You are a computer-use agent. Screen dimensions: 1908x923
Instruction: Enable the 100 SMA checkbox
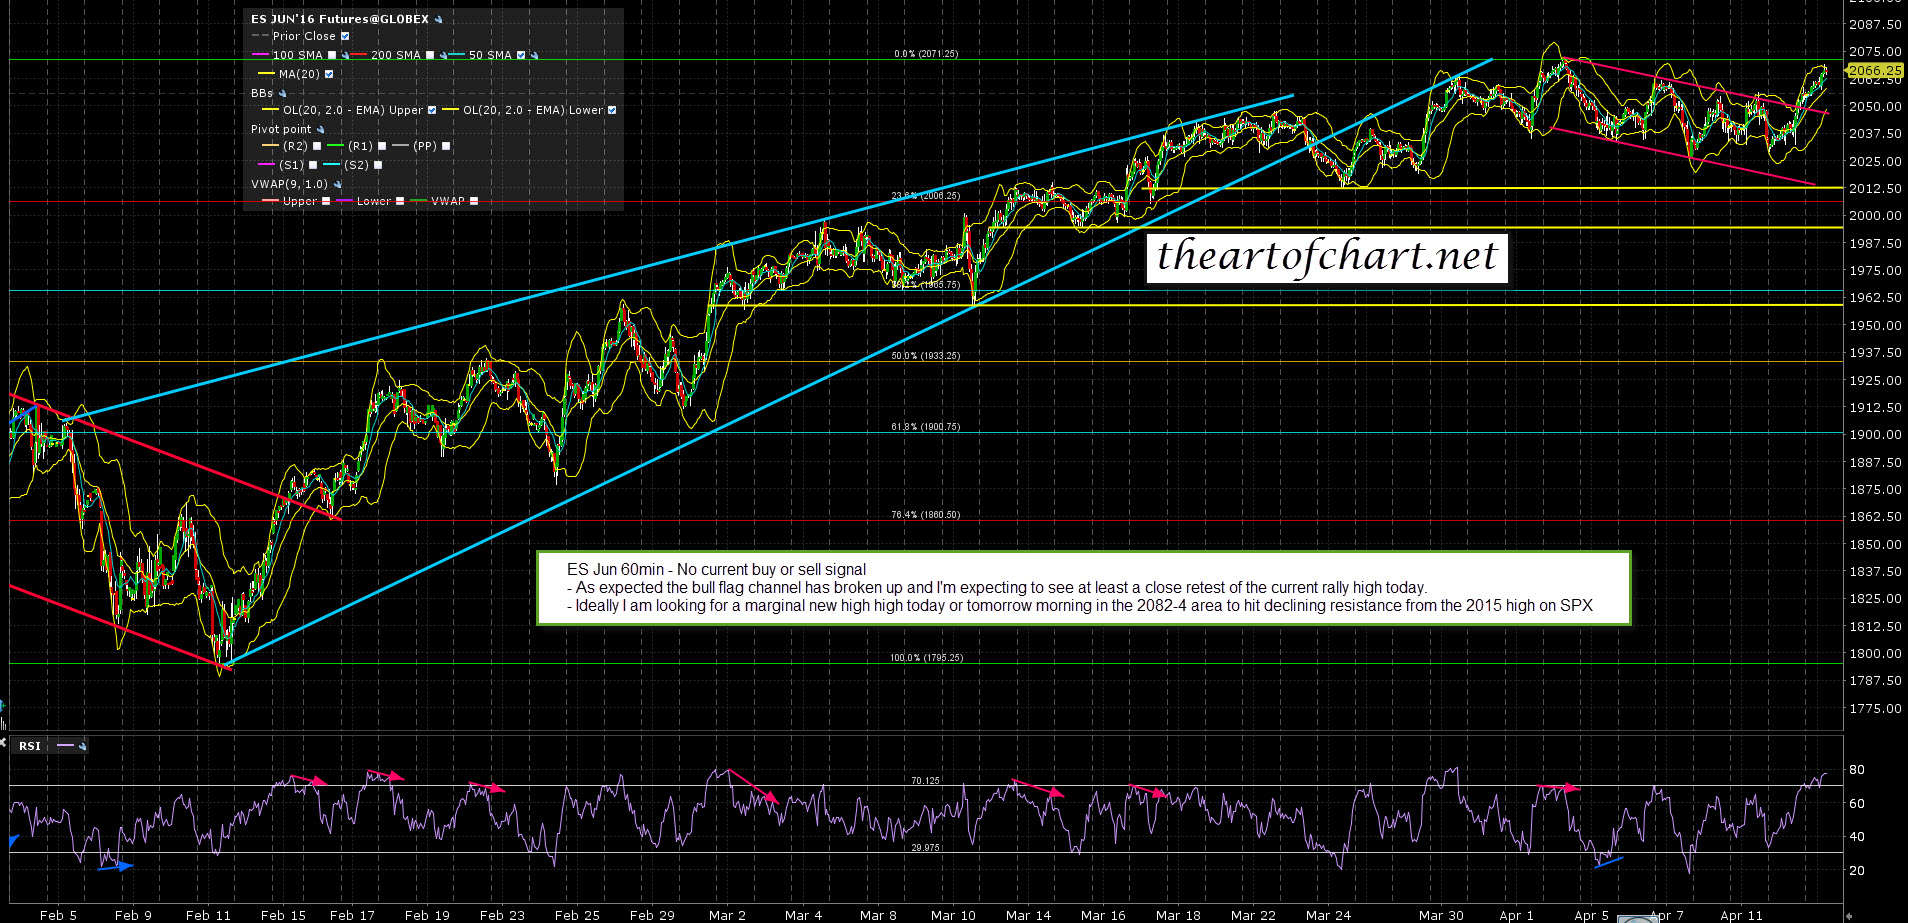click(332, 55)
